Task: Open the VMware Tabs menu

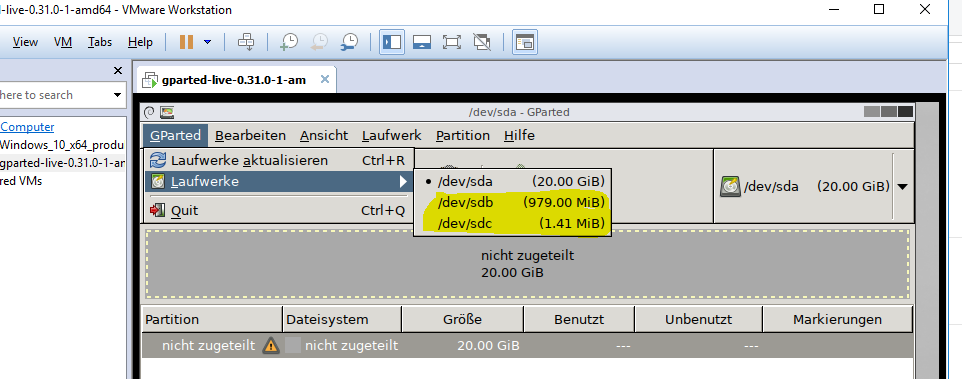Action: coord(99,42)
